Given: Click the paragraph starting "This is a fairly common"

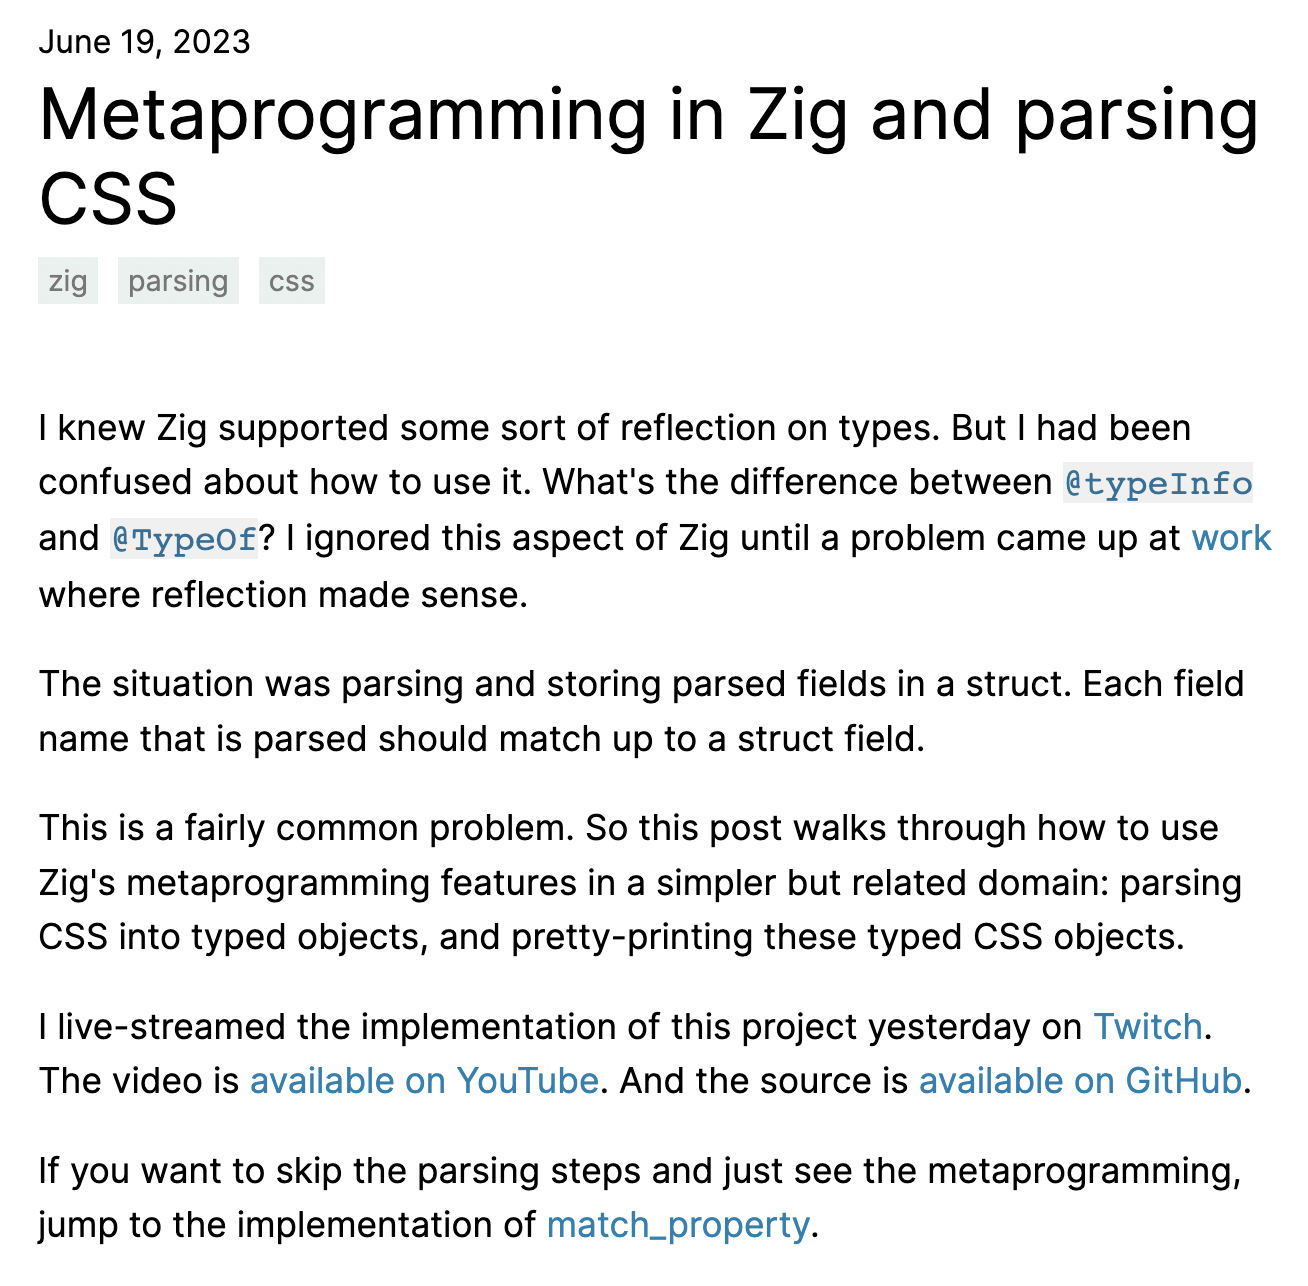Looking at the screenshot, I should coord(640,883).
